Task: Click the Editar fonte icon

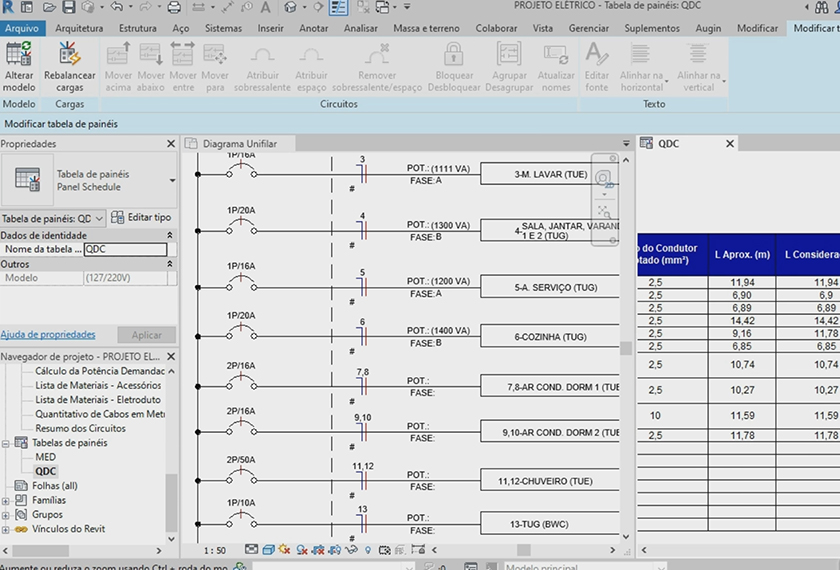Action: pyautogui.click(x=597, y=55)
